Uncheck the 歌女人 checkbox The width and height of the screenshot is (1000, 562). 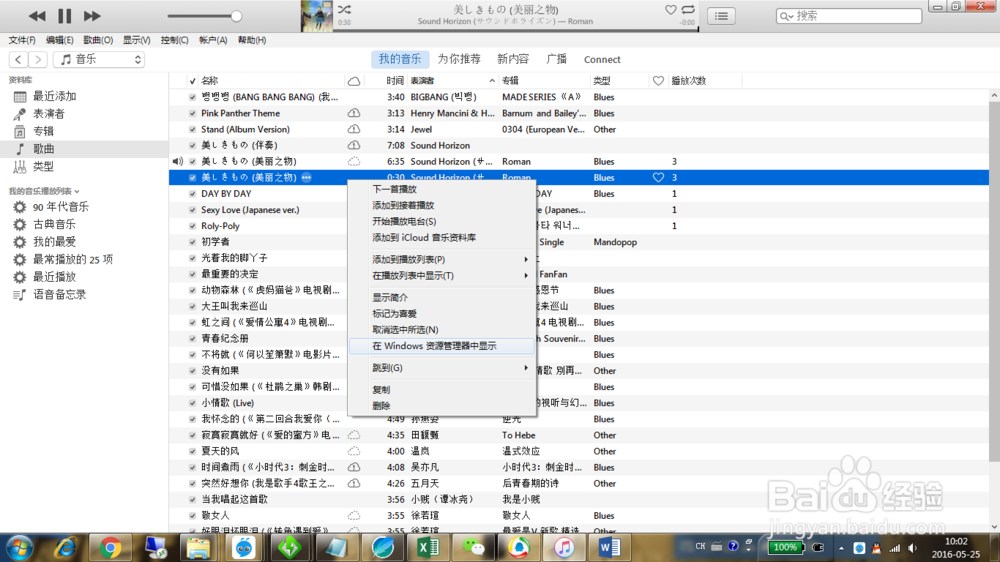pyautogui.click(x=193, y=515)
